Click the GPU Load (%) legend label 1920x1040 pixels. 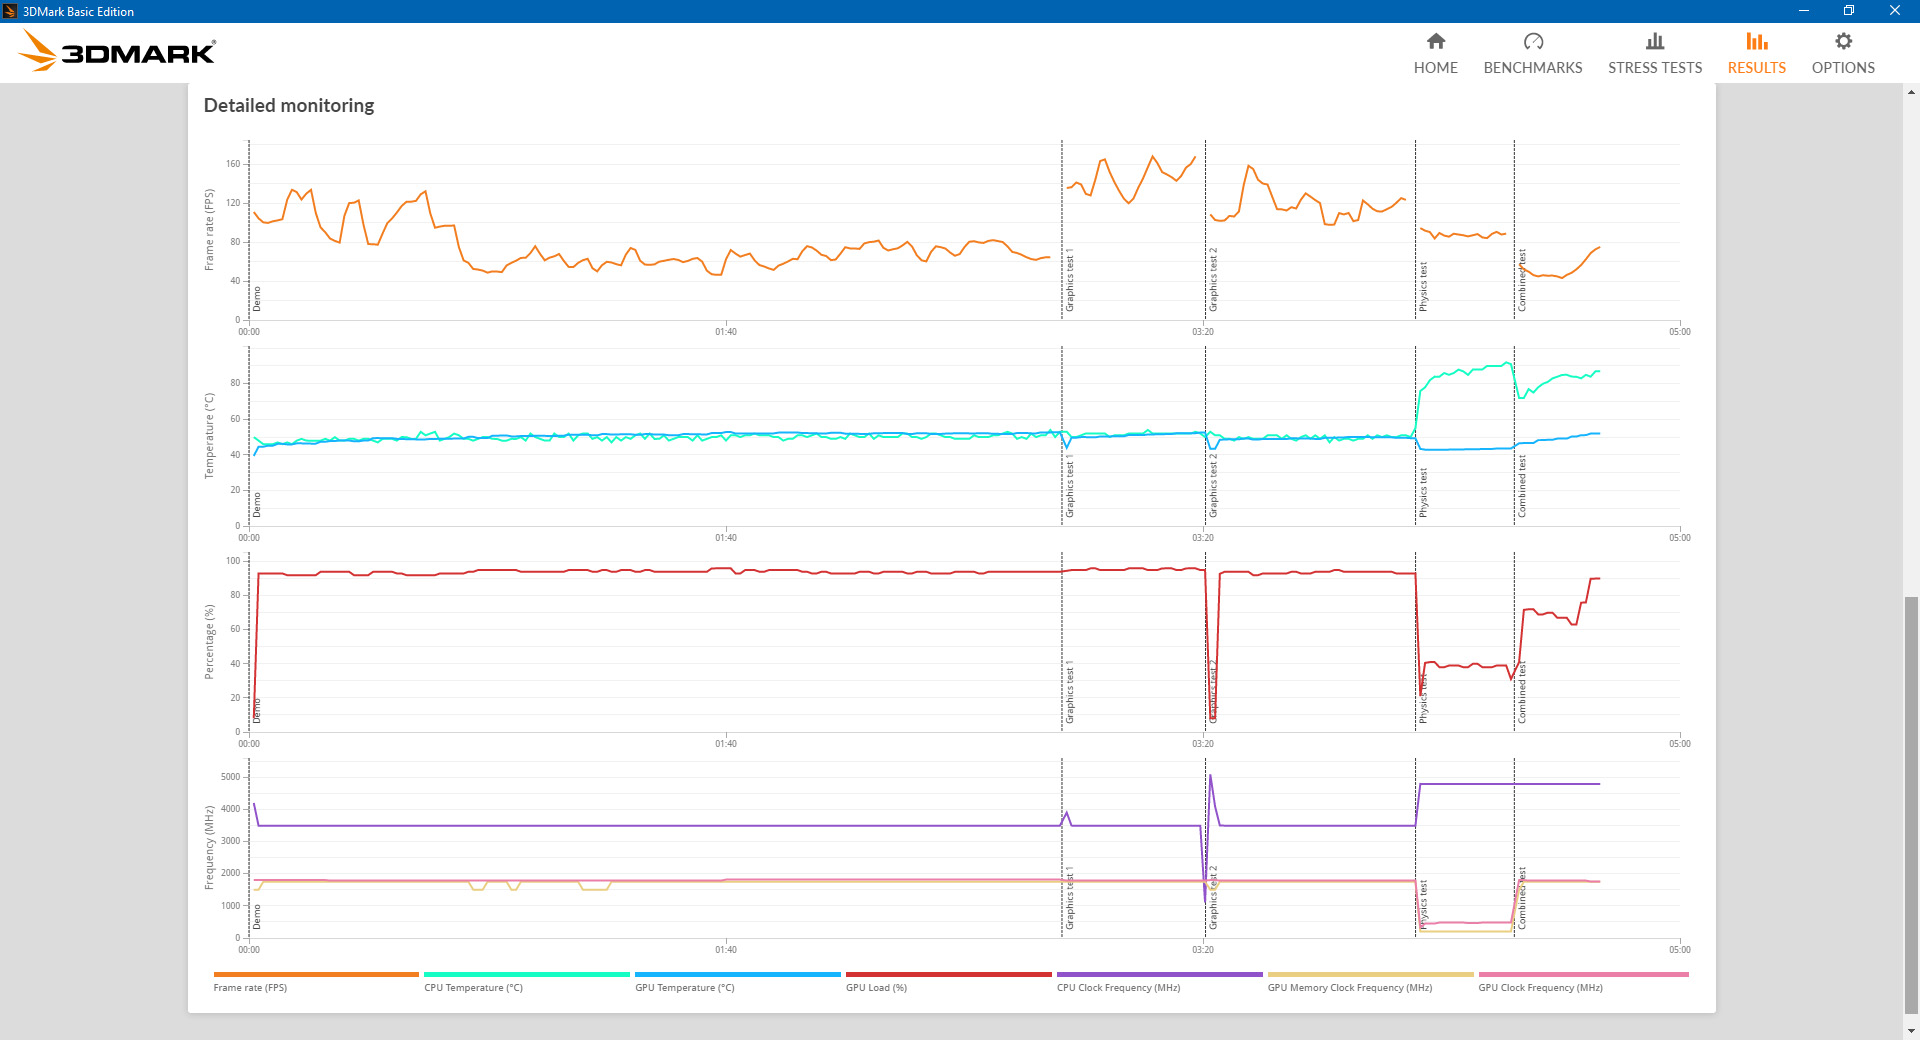click(x=876, y=988)
